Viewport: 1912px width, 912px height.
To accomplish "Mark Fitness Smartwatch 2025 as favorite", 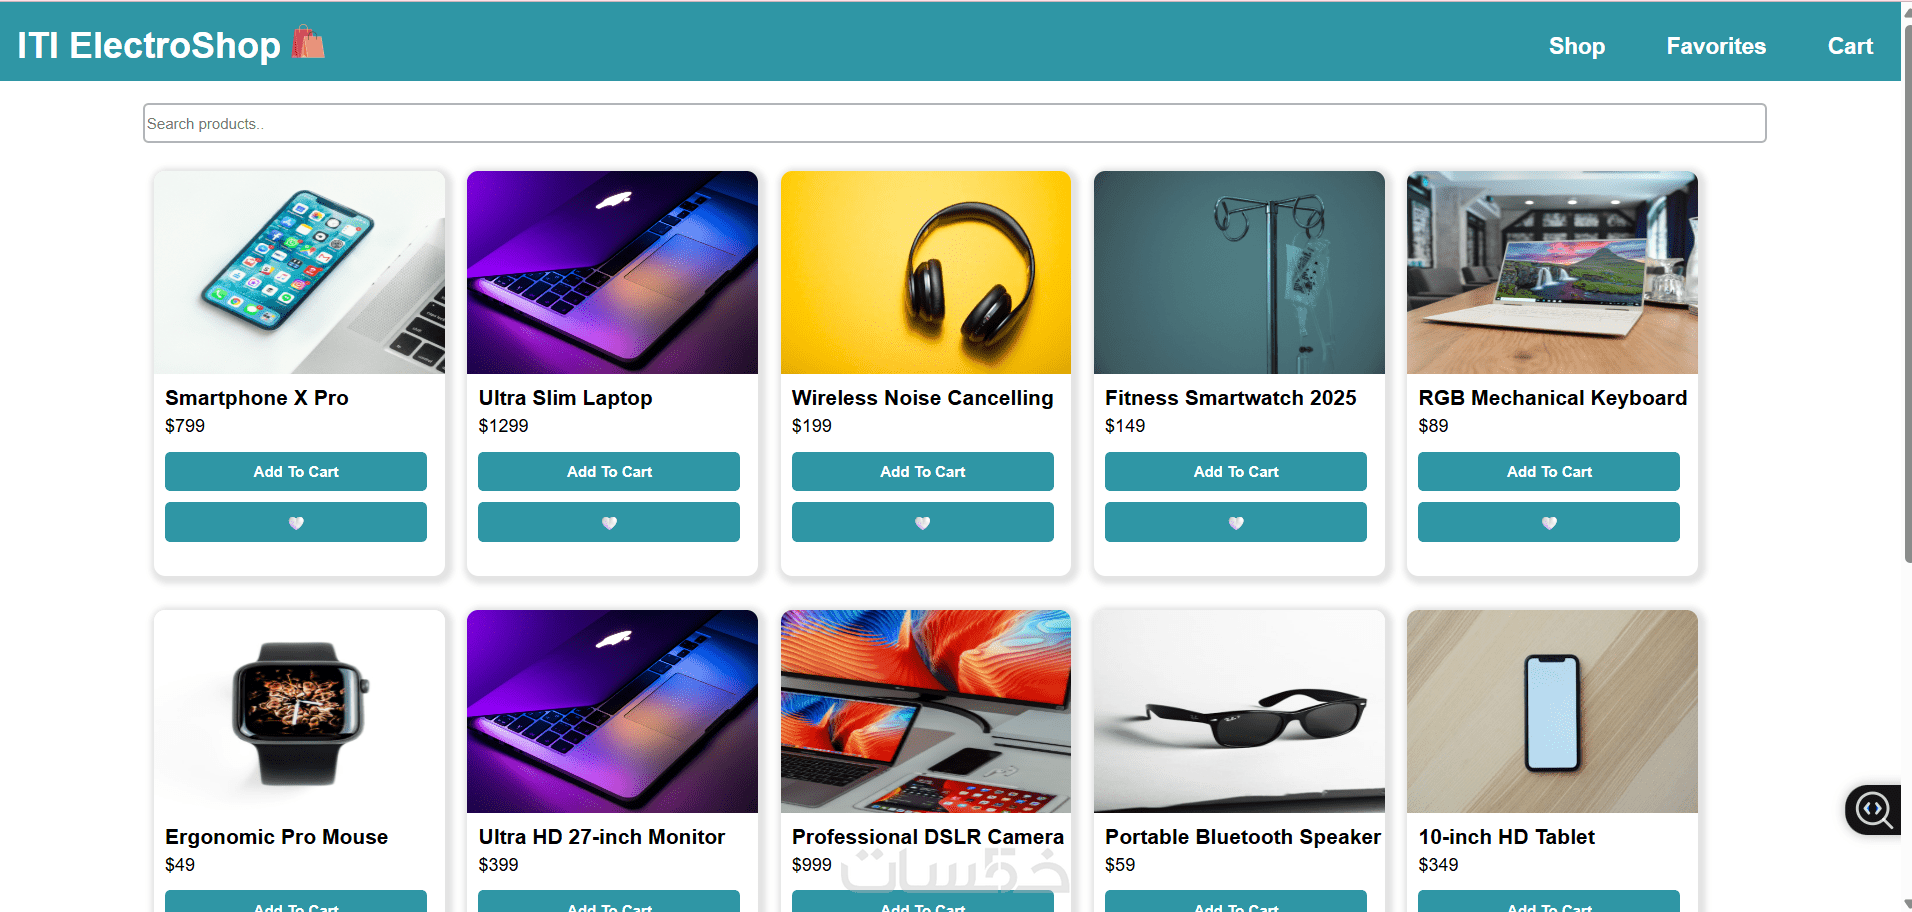I will tap(1236, 522).
